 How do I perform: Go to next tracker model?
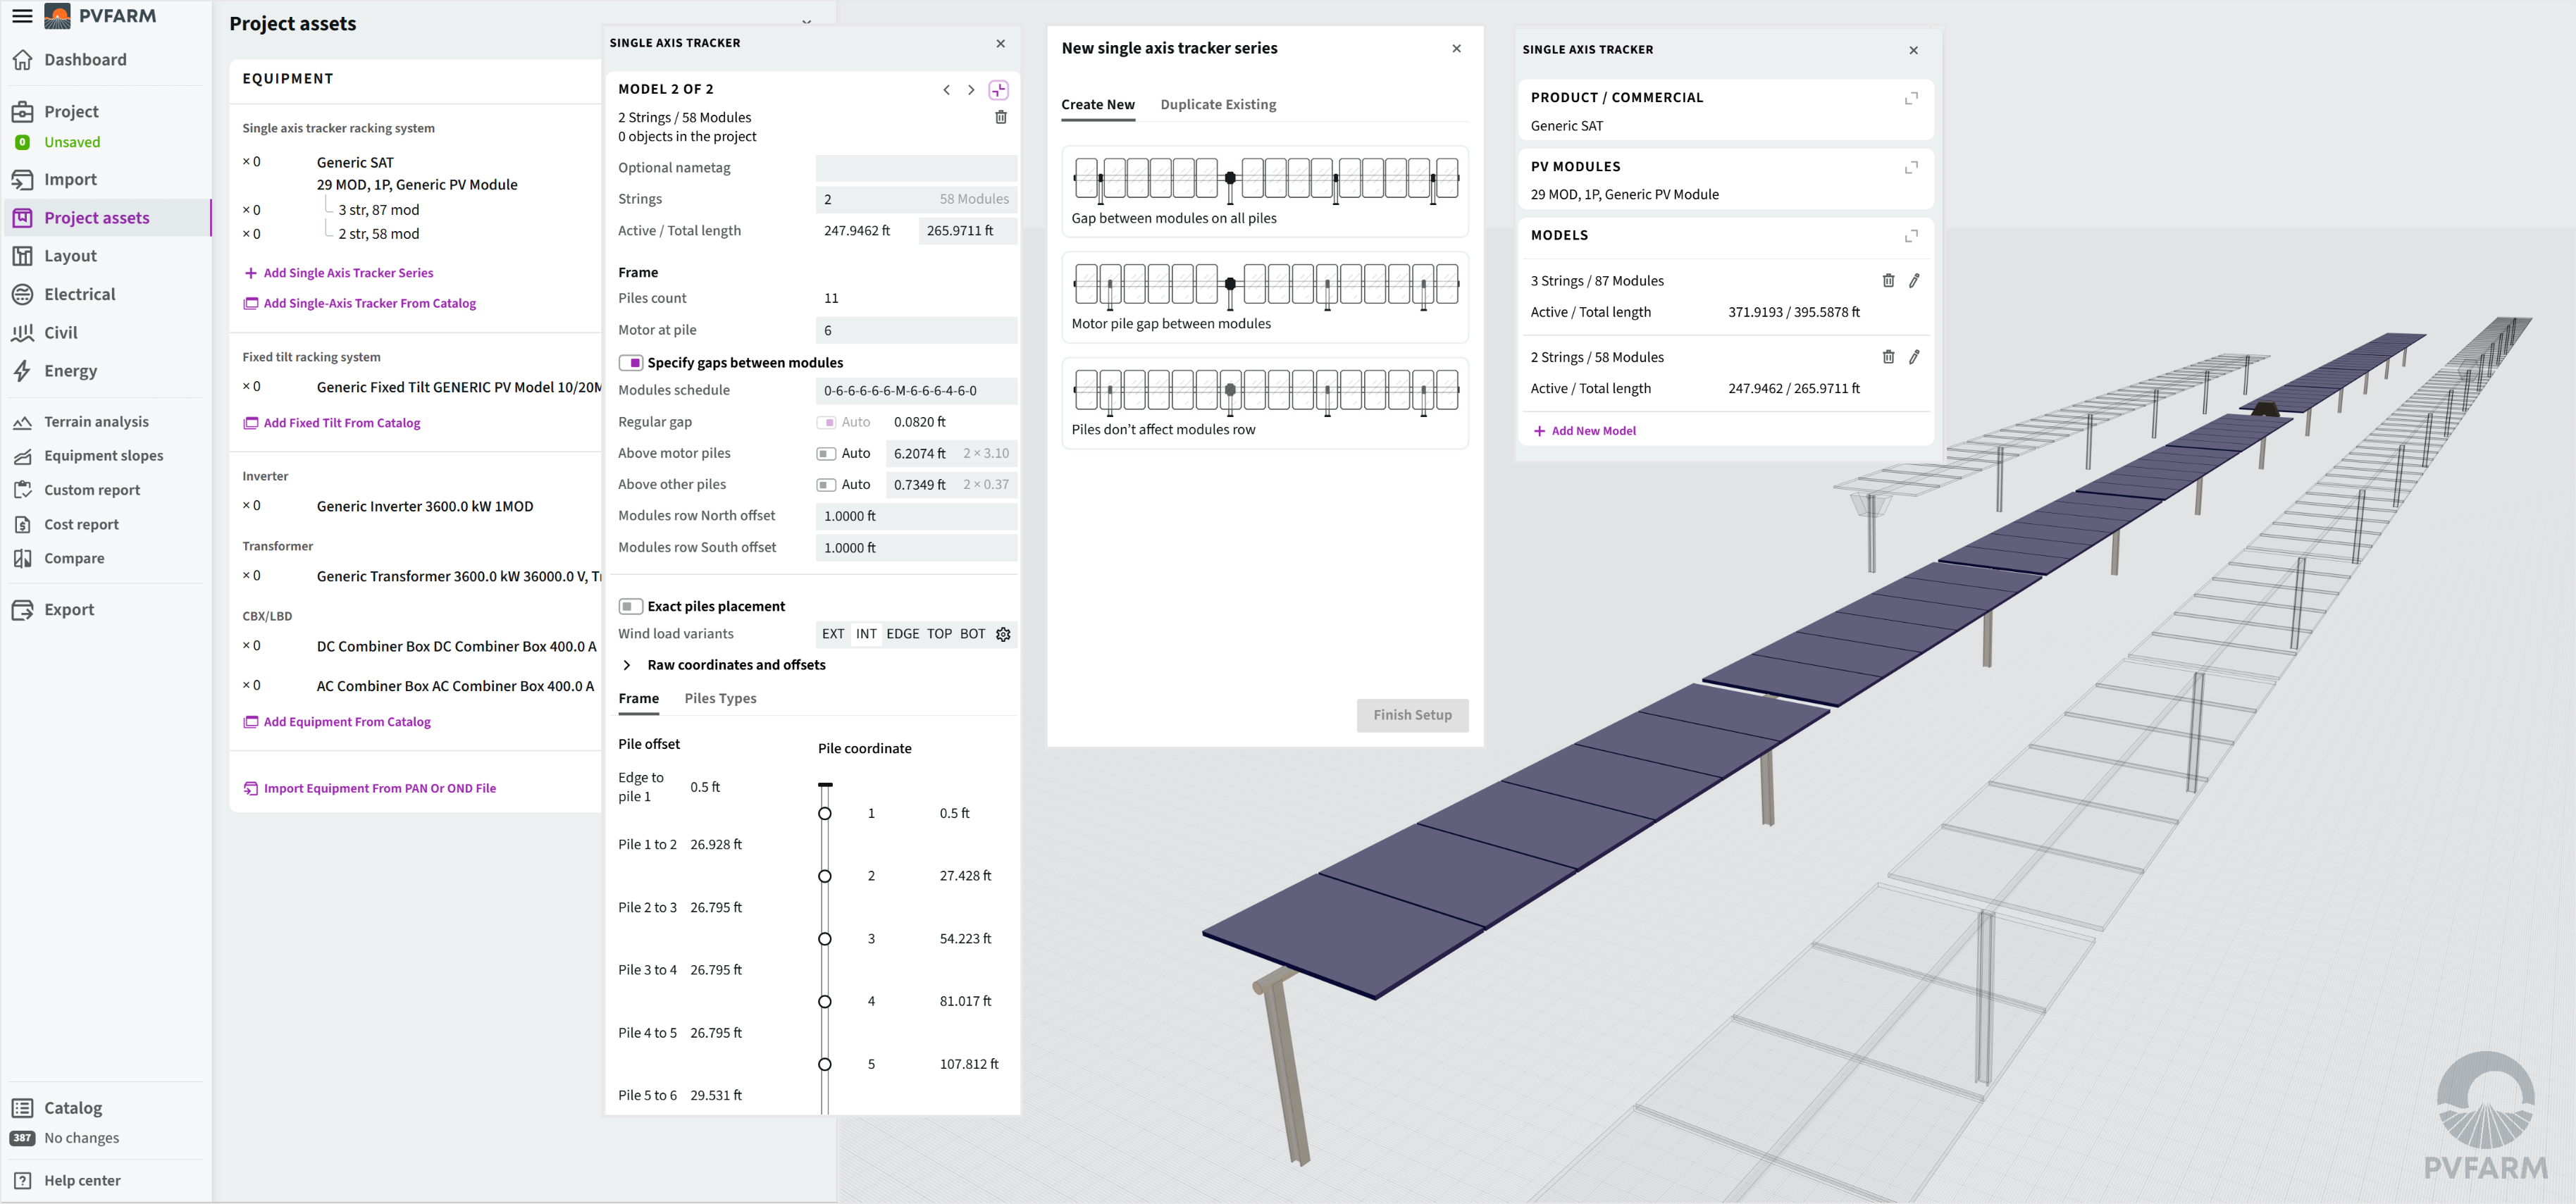pos(970,90)
